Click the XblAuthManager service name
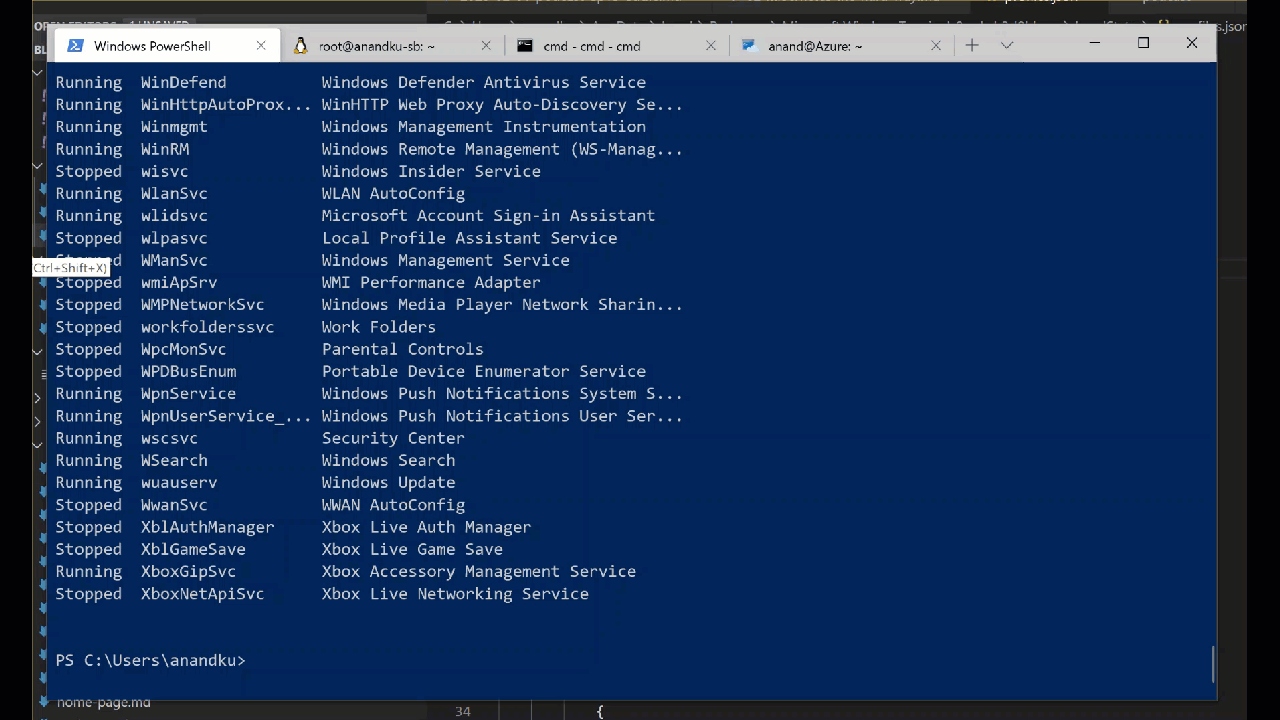Viewport: 1280px width, 720px height. (207, 527)
